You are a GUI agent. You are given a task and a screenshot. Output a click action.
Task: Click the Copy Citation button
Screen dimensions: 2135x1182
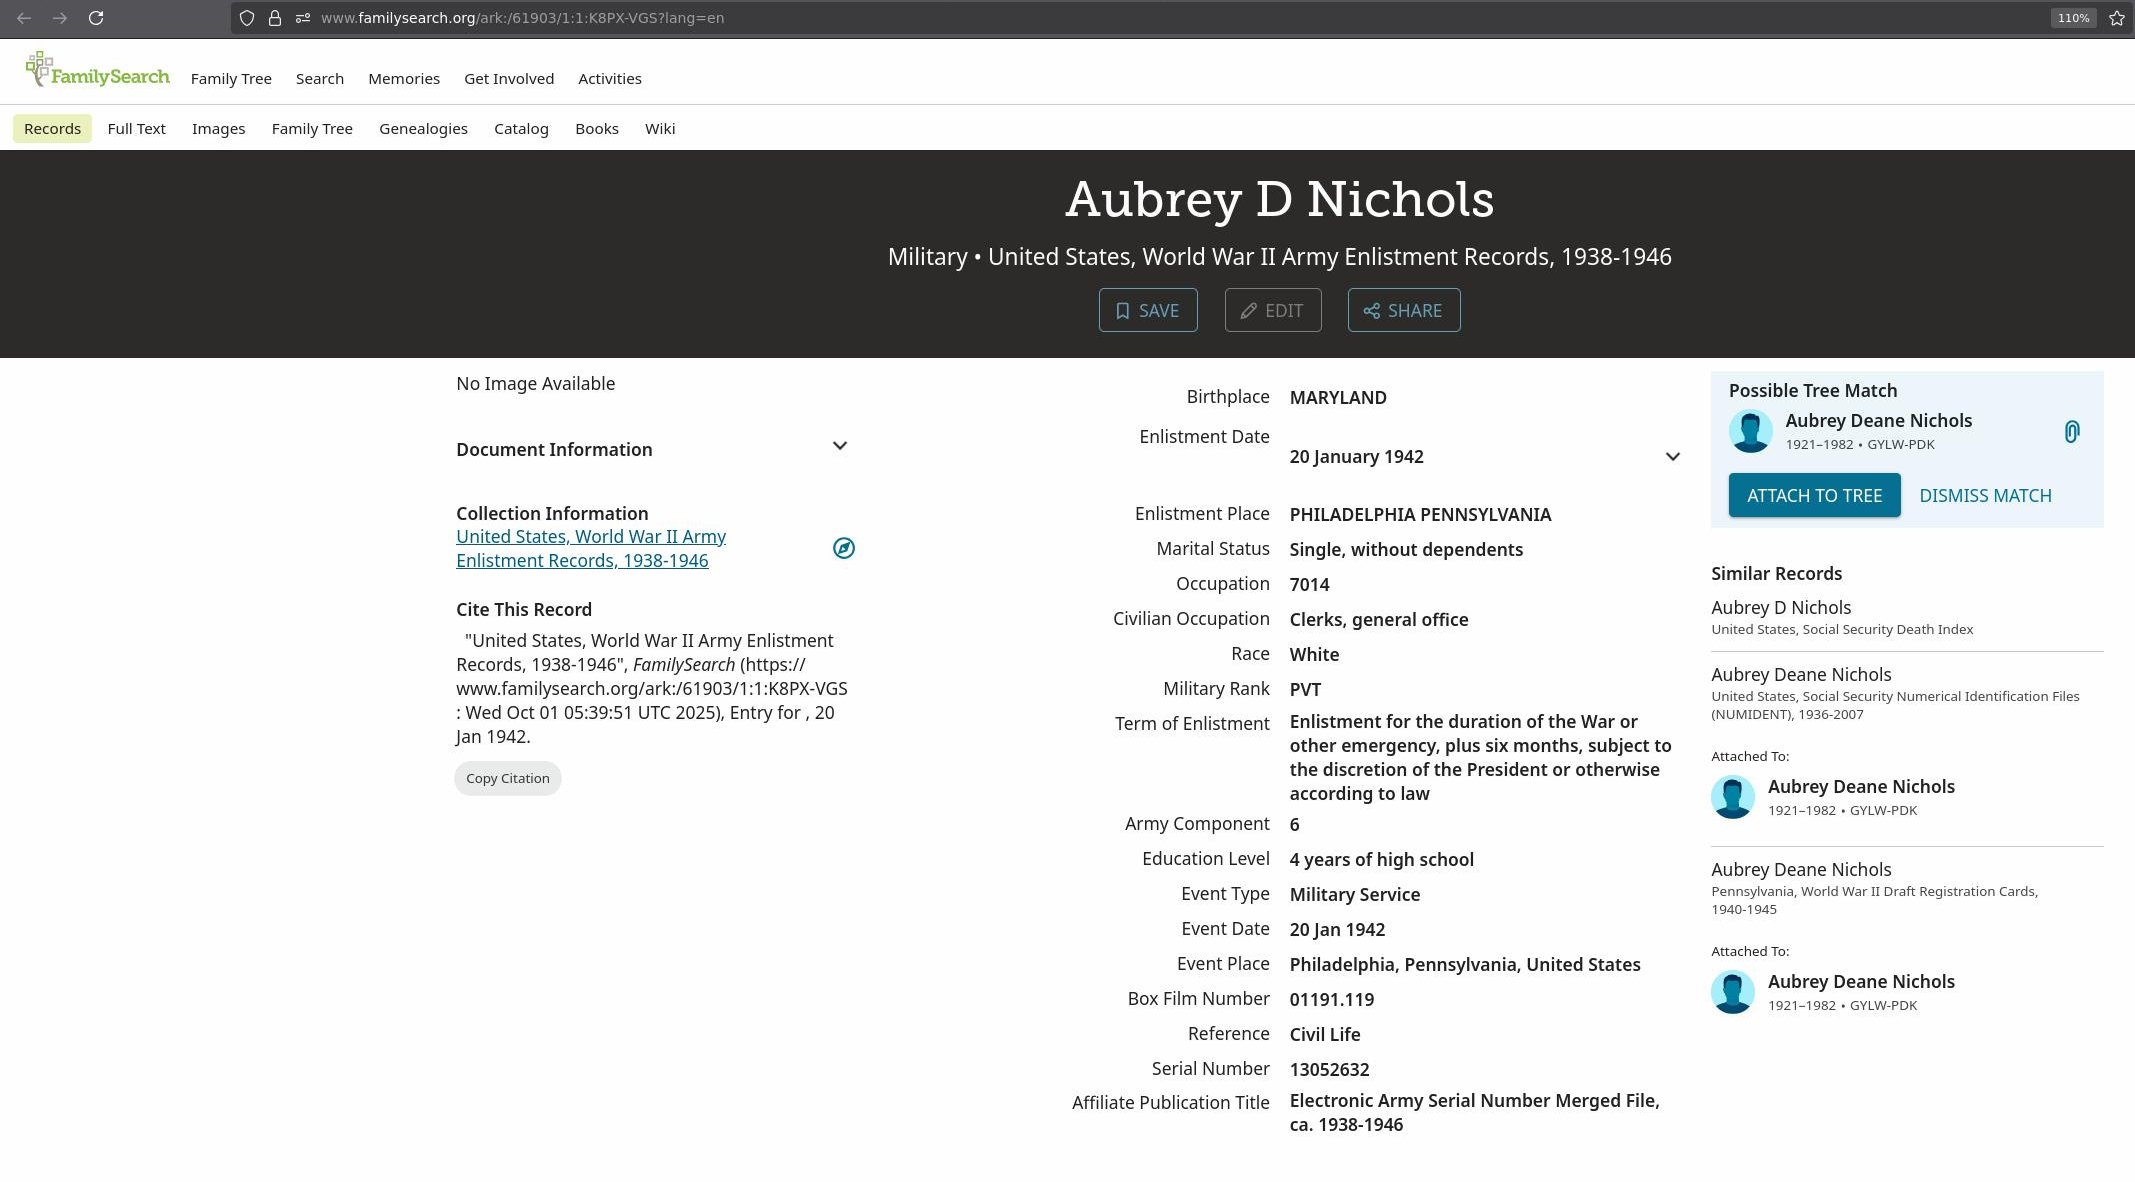(508, 778)
